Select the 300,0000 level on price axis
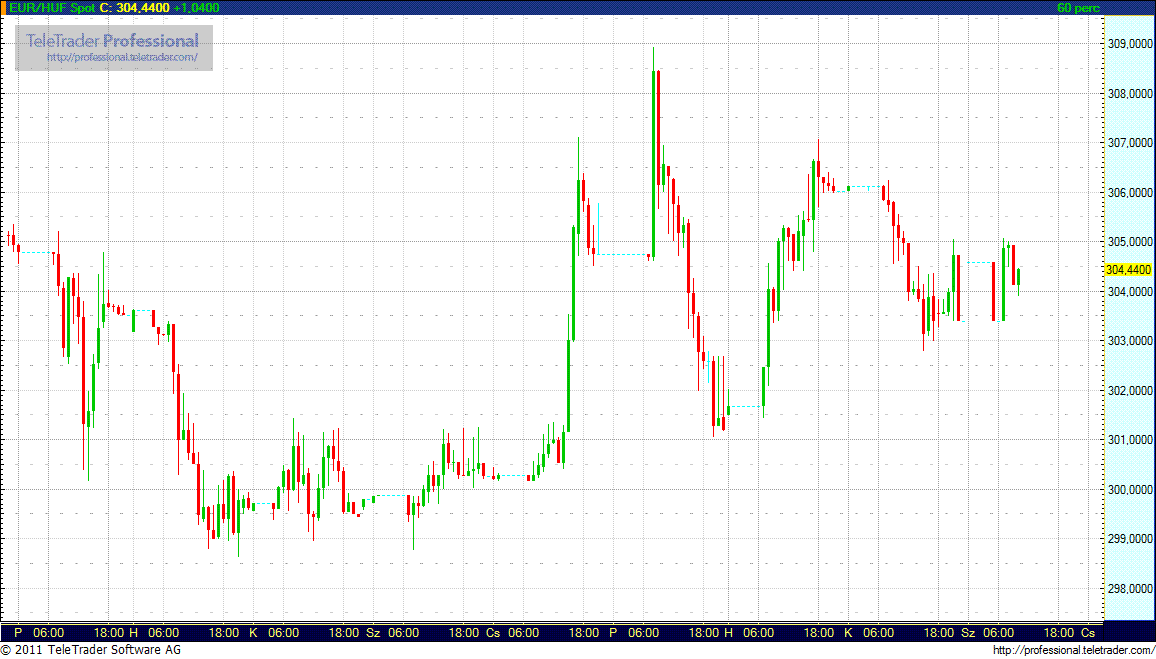1156x659 pixels. [1128, 490]
